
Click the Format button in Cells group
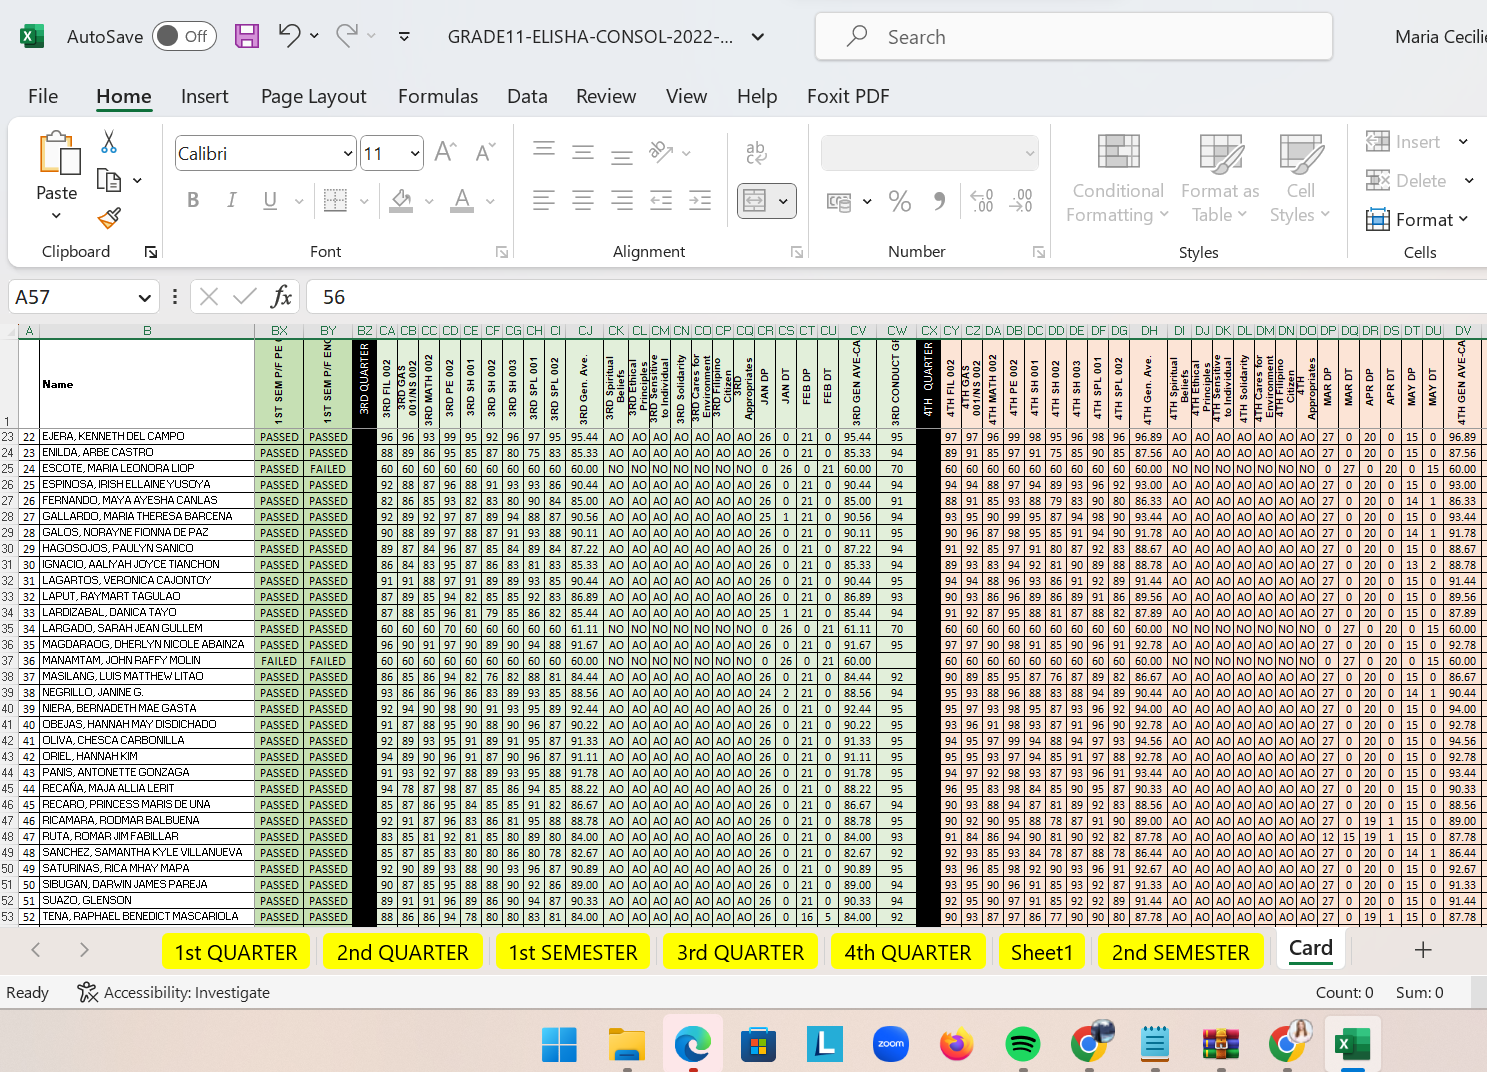[1417, 219]
